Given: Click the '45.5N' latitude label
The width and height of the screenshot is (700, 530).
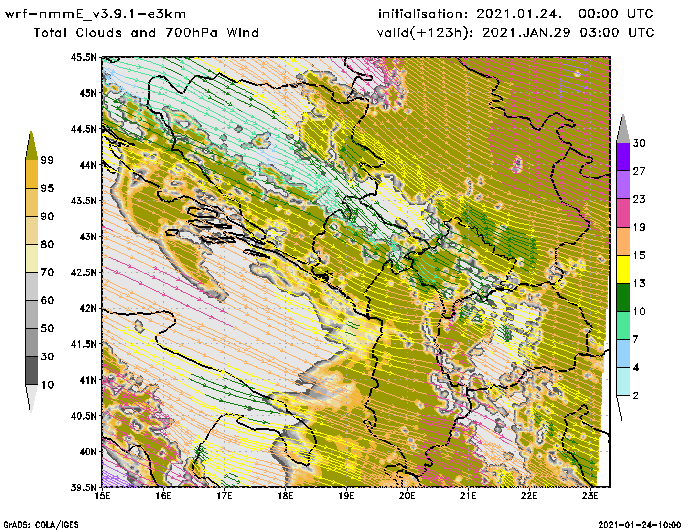Looking at the screenshot, I should tap(83, 57).
